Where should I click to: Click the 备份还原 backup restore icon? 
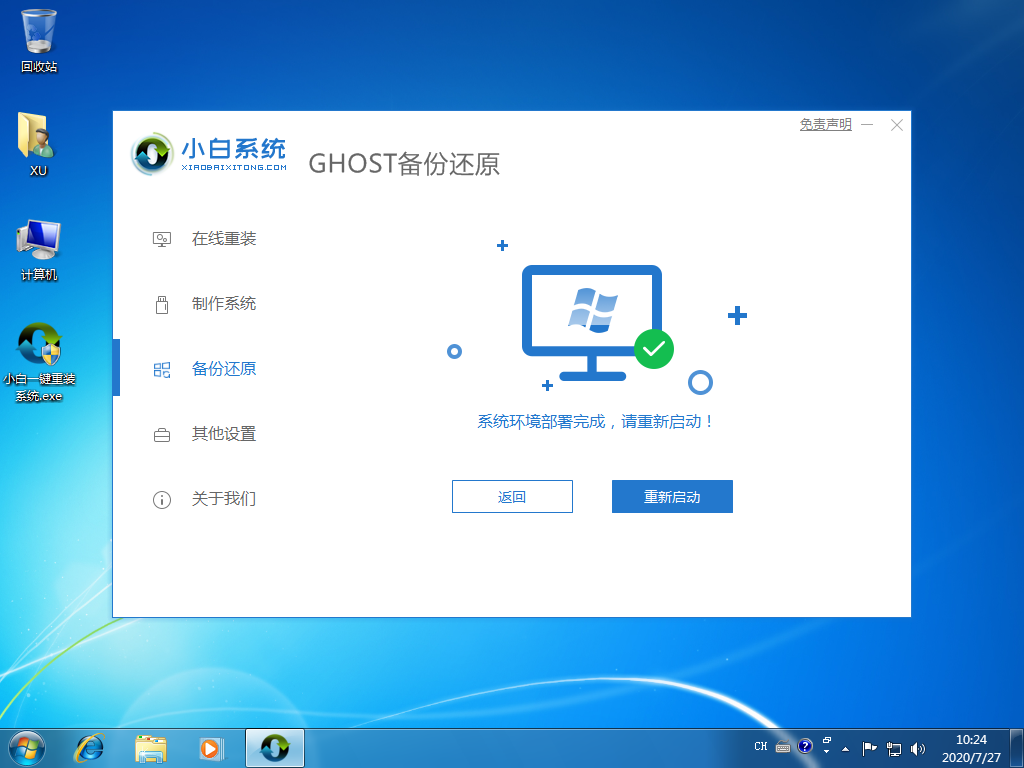tap(161, 369)
